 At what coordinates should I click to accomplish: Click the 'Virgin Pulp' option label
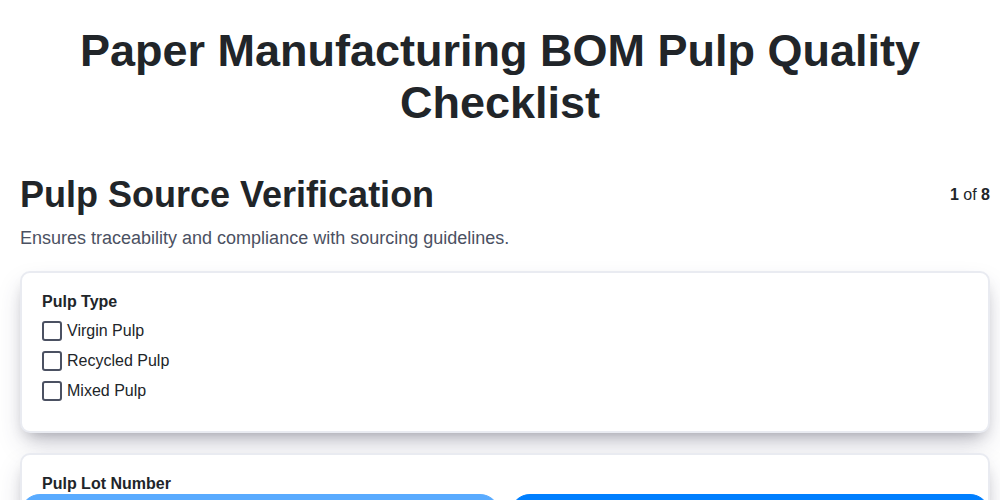(105, 331)
